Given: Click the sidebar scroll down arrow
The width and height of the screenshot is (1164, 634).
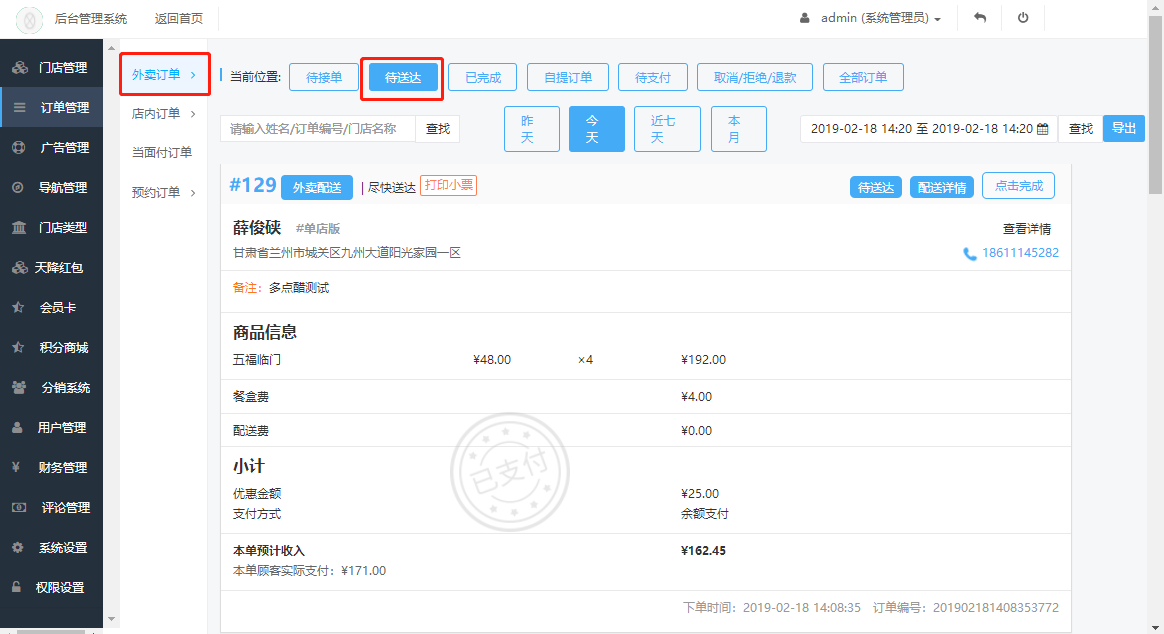Looking at the screenshot, I should click(111, 618).
